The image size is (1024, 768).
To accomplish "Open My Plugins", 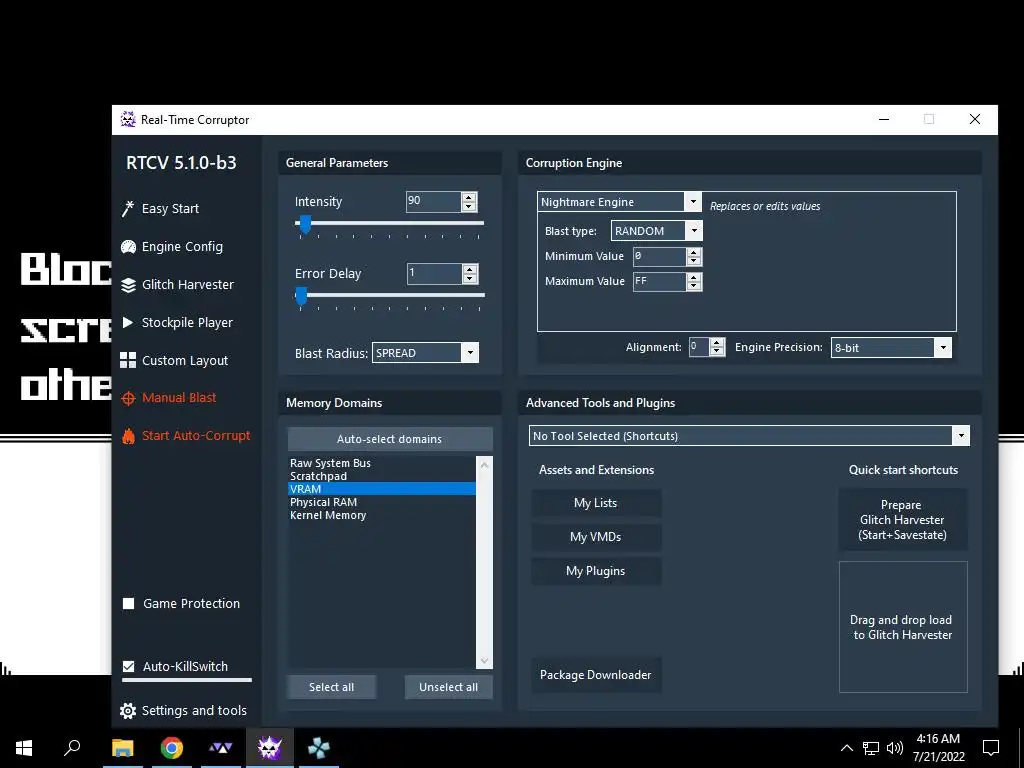I will pos(596,571).
